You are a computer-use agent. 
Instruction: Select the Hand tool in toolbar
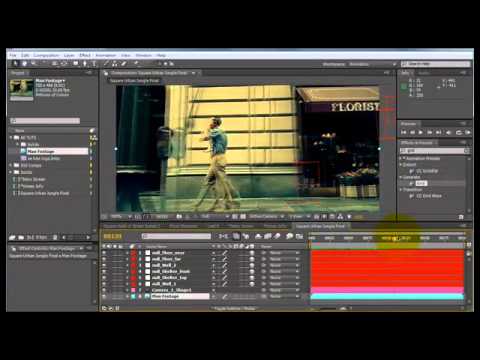pos(24,63)
